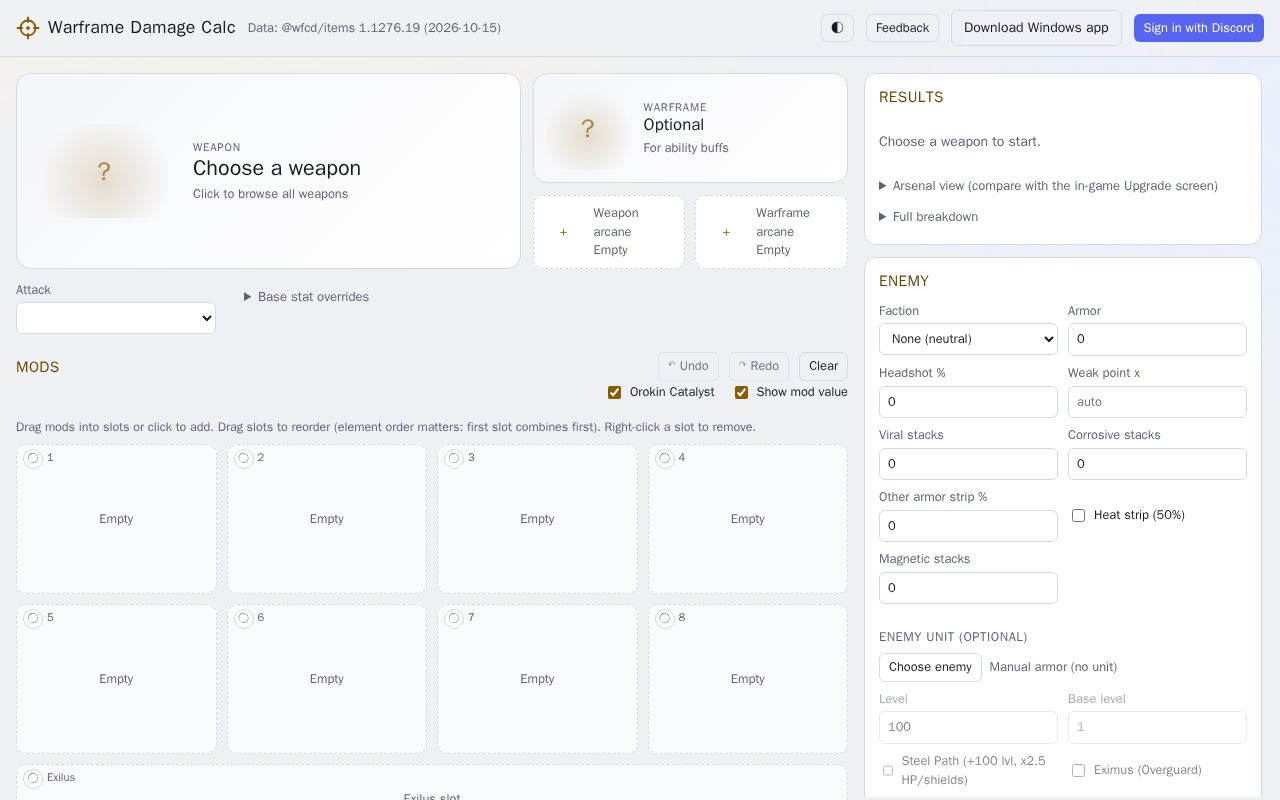Enable the Heat strip (50%) checkbox
The height and width of the screenshot is (800, 1280).
click(1078, 515)
